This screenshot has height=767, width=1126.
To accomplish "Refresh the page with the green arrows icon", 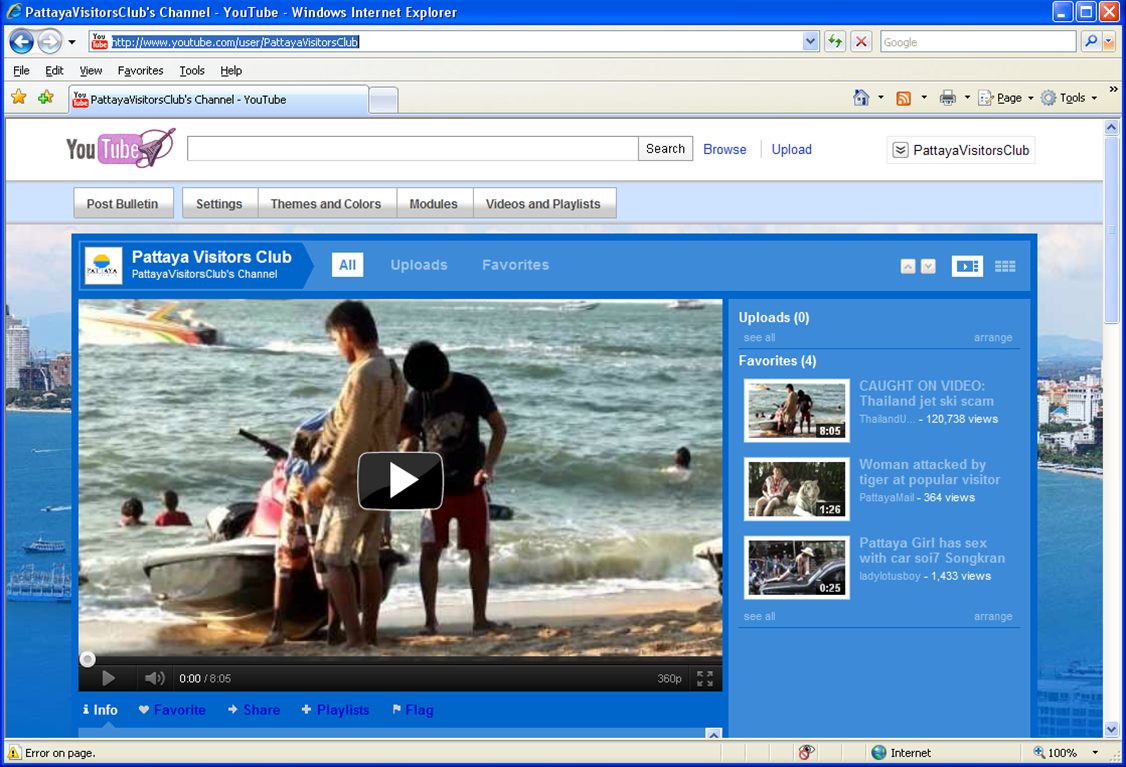I will coord(834,42).
